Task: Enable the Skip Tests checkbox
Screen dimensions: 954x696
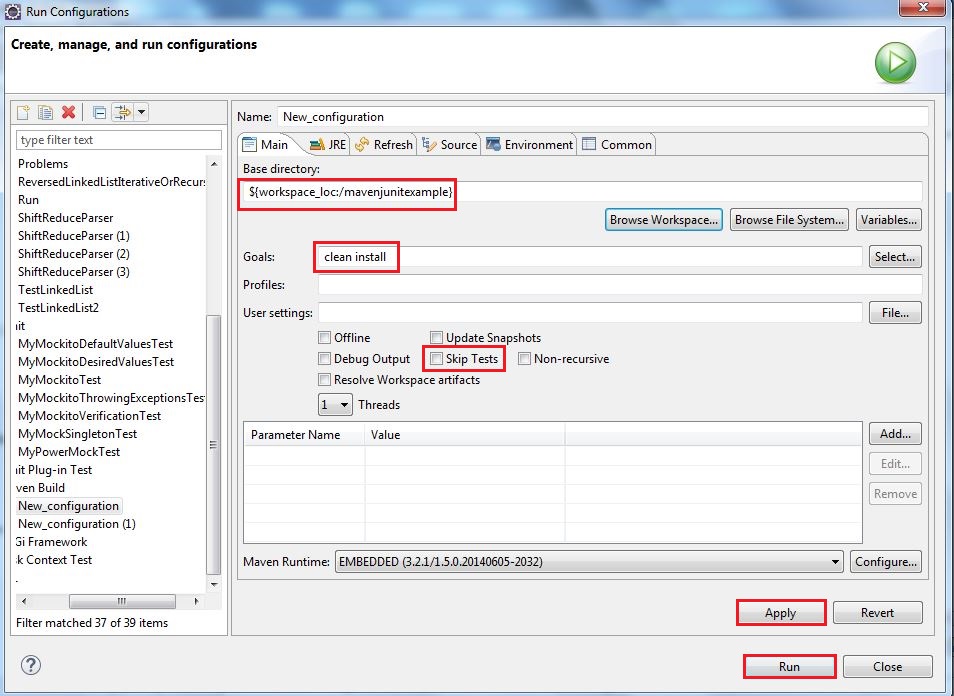Action: click(x=437, y=358)
